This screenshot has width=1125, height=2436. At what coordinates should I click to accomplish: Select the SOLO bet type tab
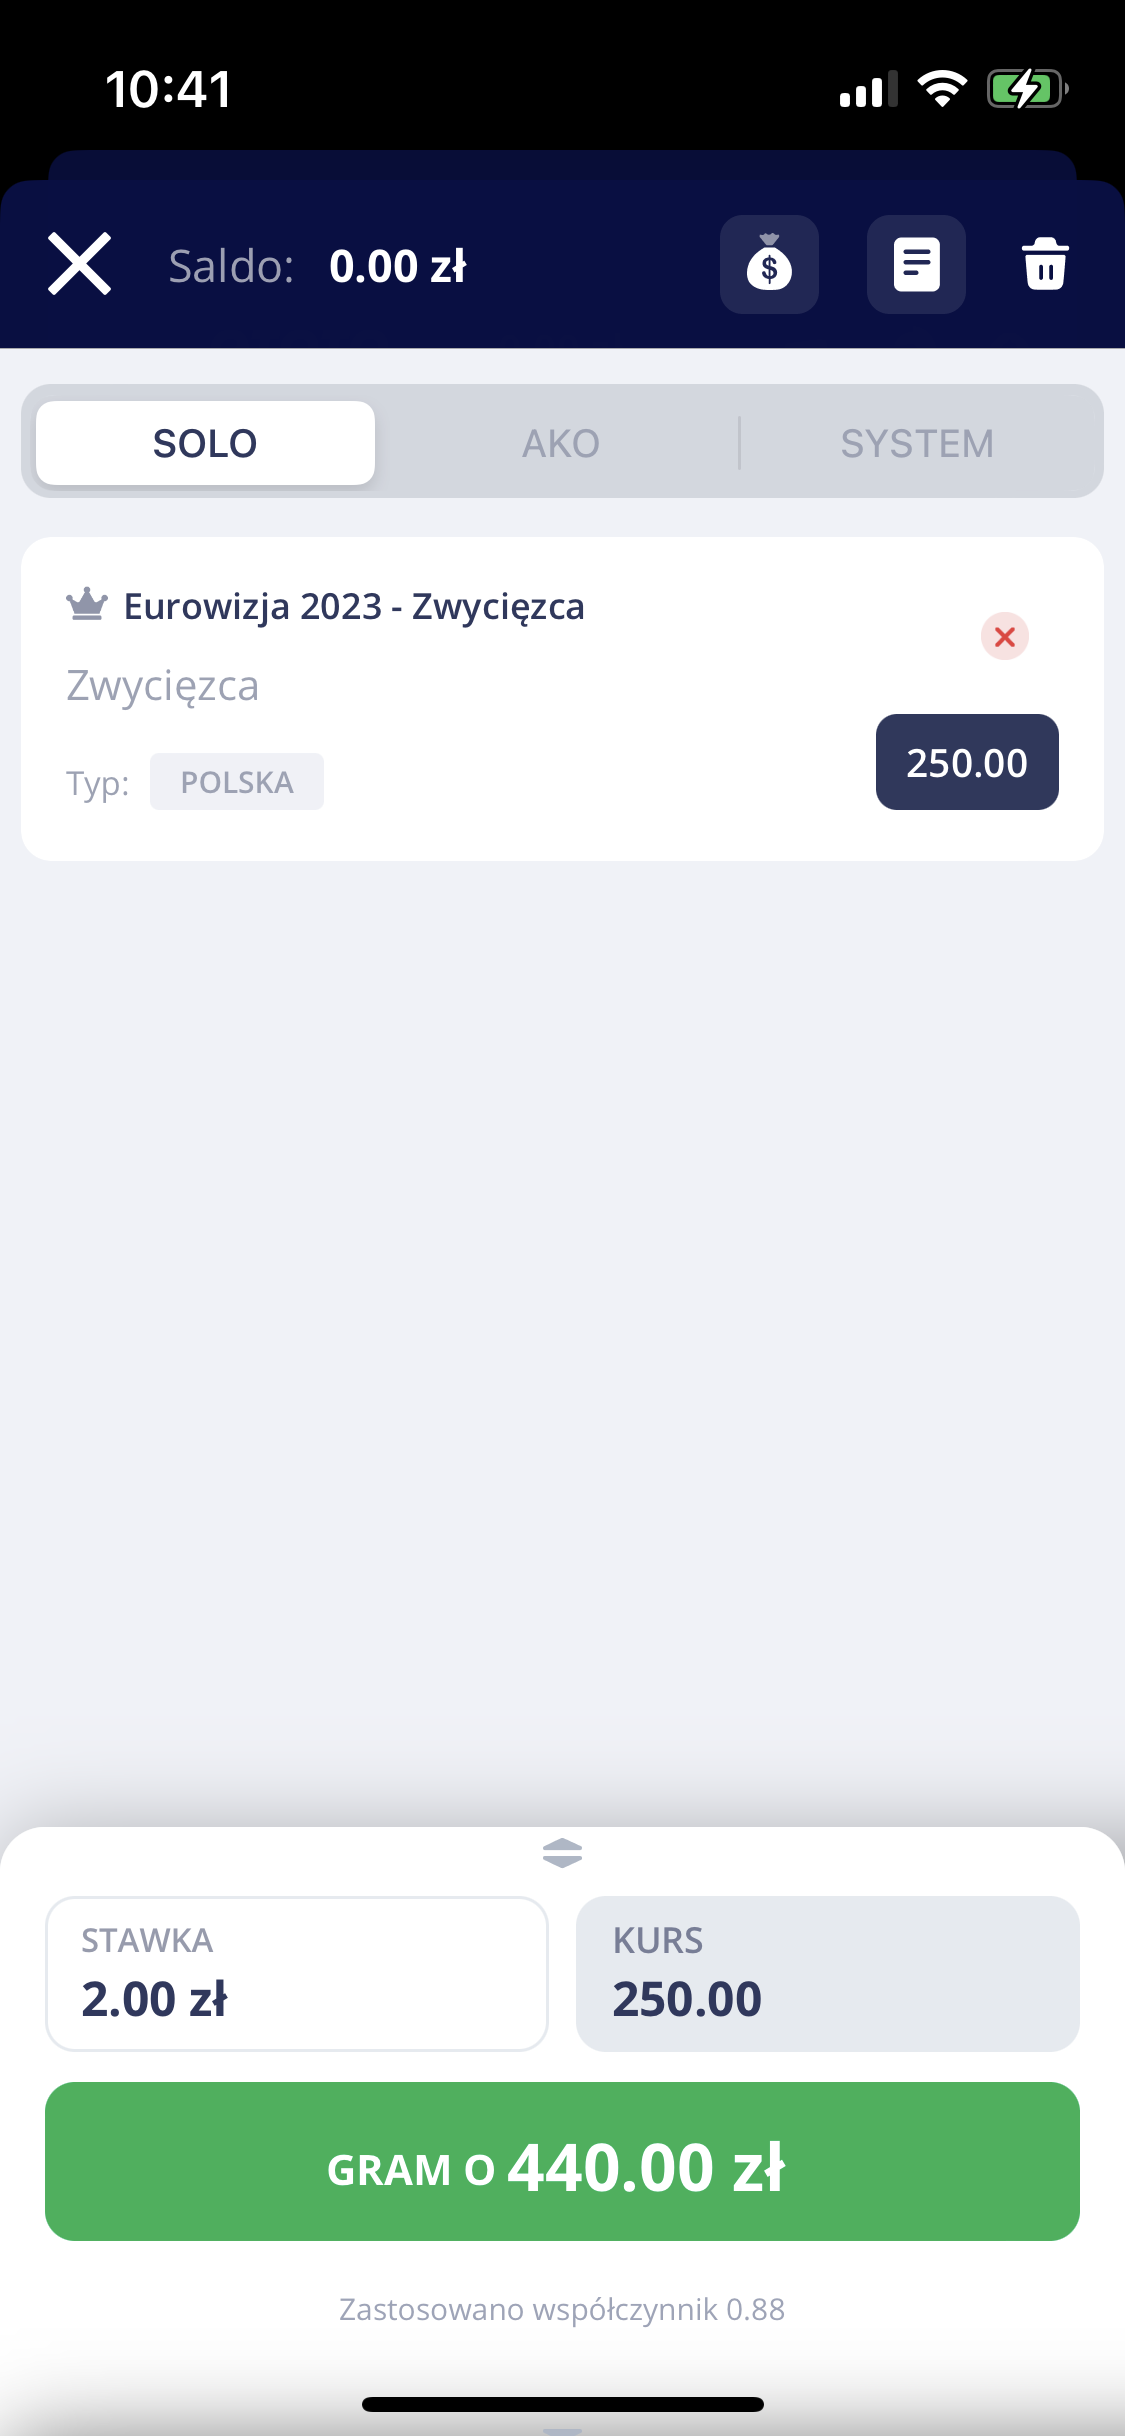[x=205, y=443]
